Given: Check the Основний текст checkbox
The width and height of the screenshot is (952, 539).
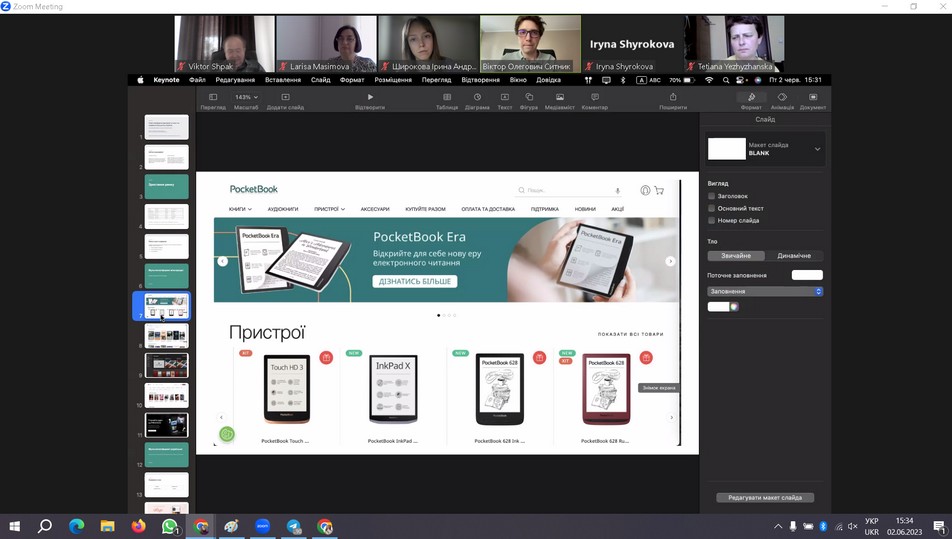Looking at the screenshot, I should [712, 208].
